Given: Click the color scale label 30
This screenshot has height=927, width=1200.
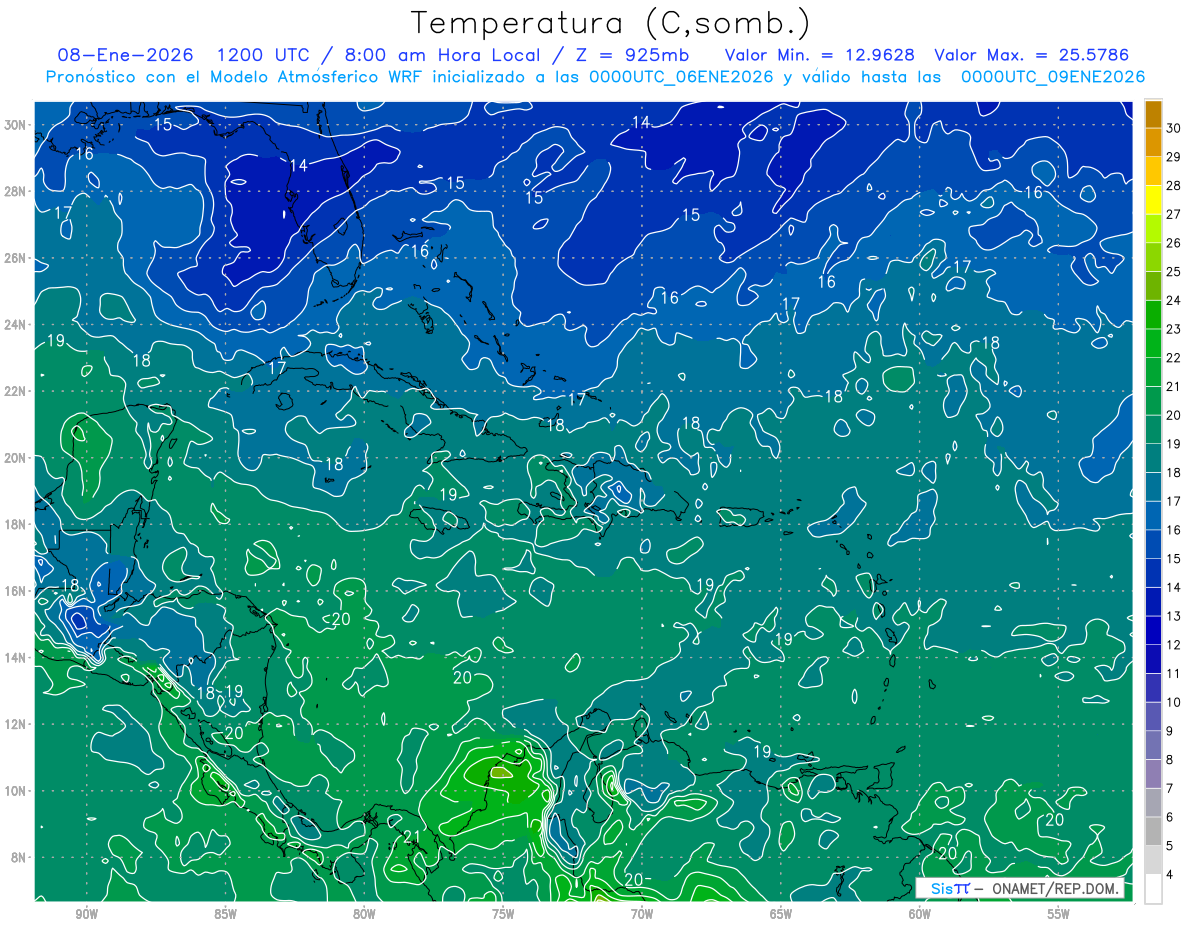Looking at the screenshot, I should tap(1174, 127).
